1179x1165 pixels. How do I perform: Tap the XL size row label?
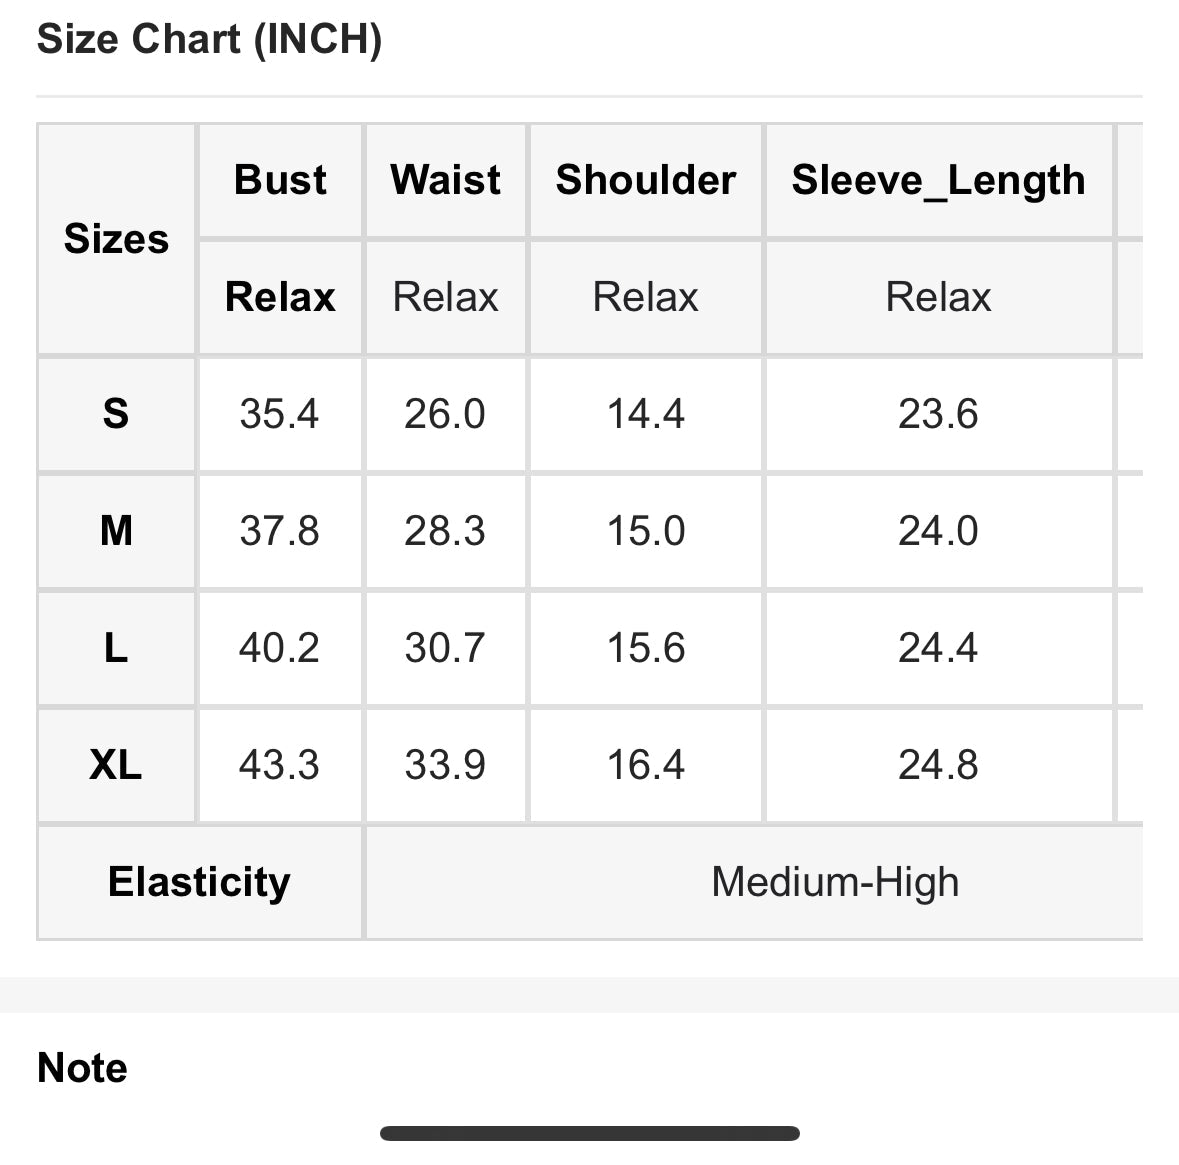116,765
